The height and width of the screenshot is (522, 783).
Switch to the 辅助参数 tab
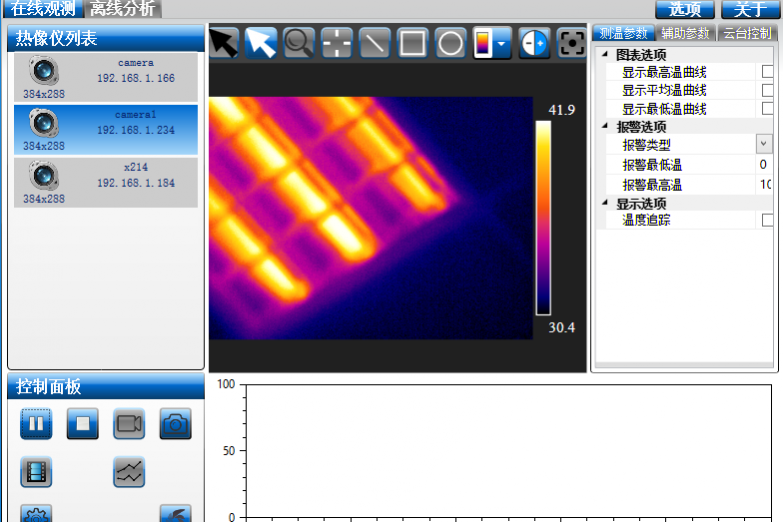pos(685,33)
